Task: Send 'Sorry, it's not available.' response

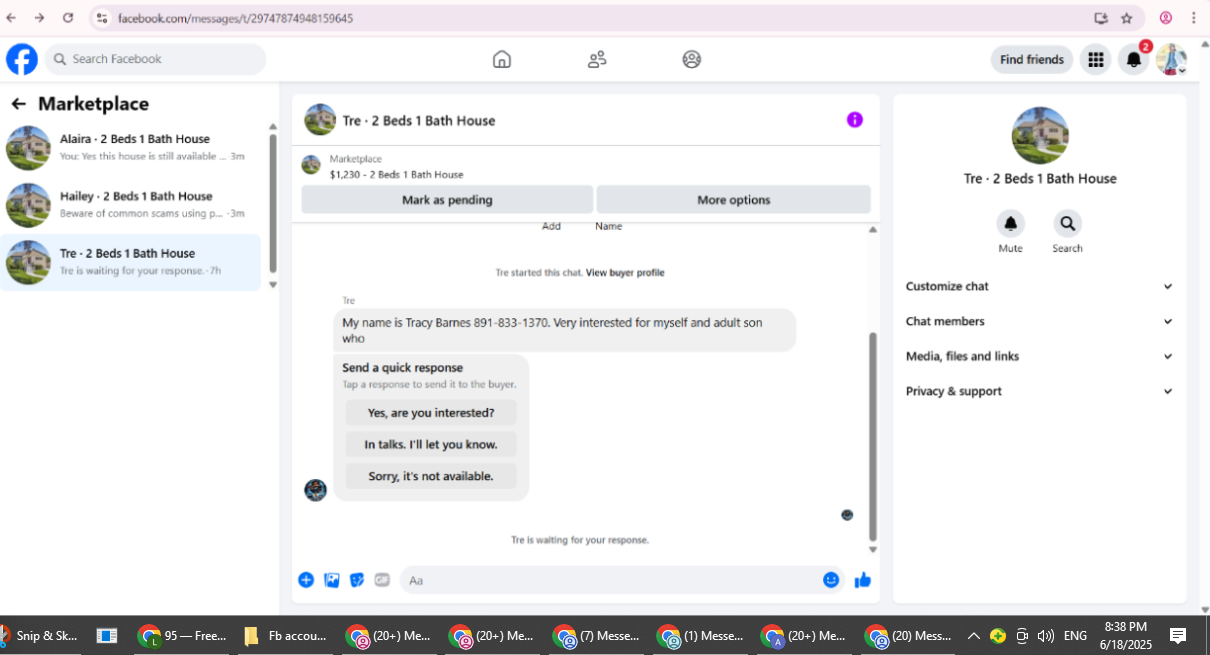Action: (x=431, y=476)
